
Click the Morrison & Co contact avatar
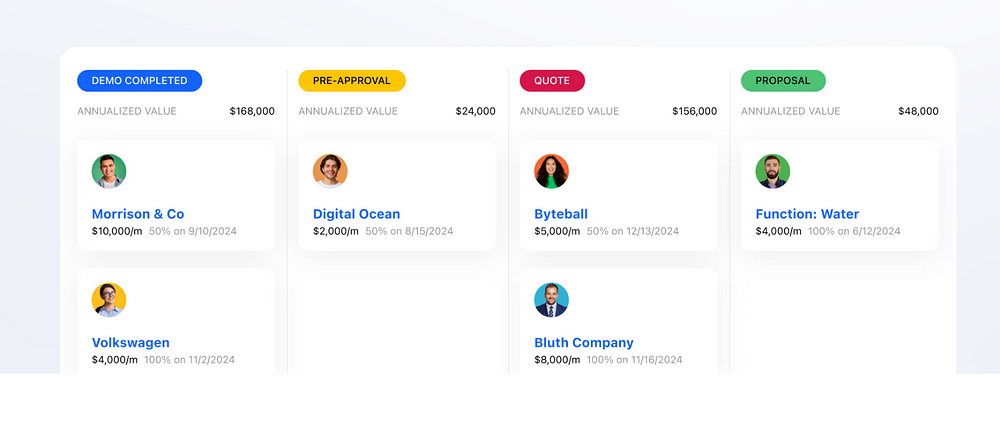[109, 171]
